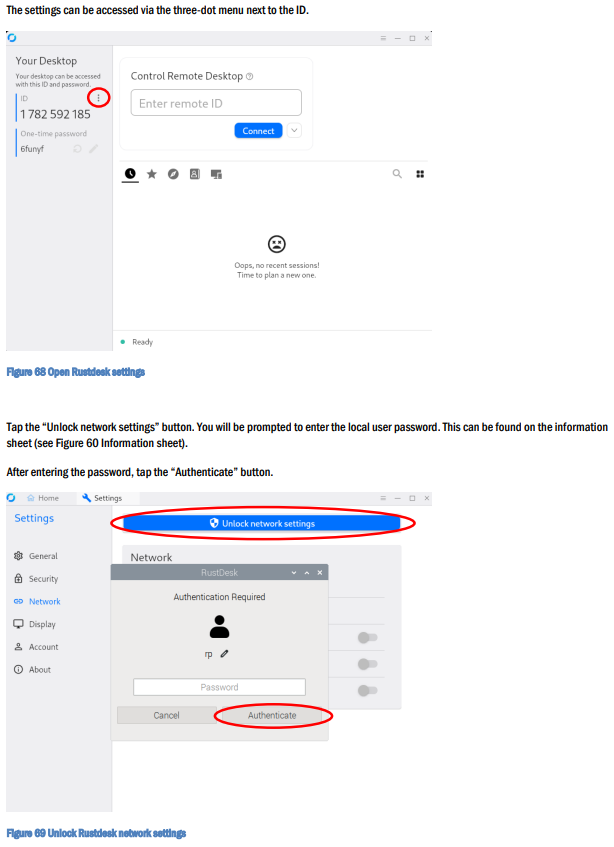Viewport: 614px width, 847px height.
Task: Edit the rp username pencil icon
Action: [x=225, y=654]
